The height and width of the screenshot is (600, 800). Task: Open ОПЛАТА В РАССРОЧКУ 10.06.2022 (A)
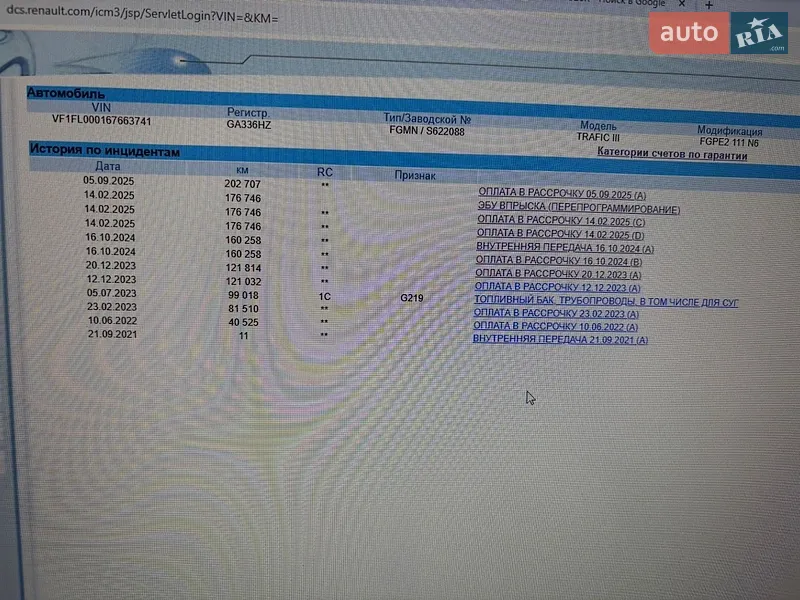(x=555, y=326)
